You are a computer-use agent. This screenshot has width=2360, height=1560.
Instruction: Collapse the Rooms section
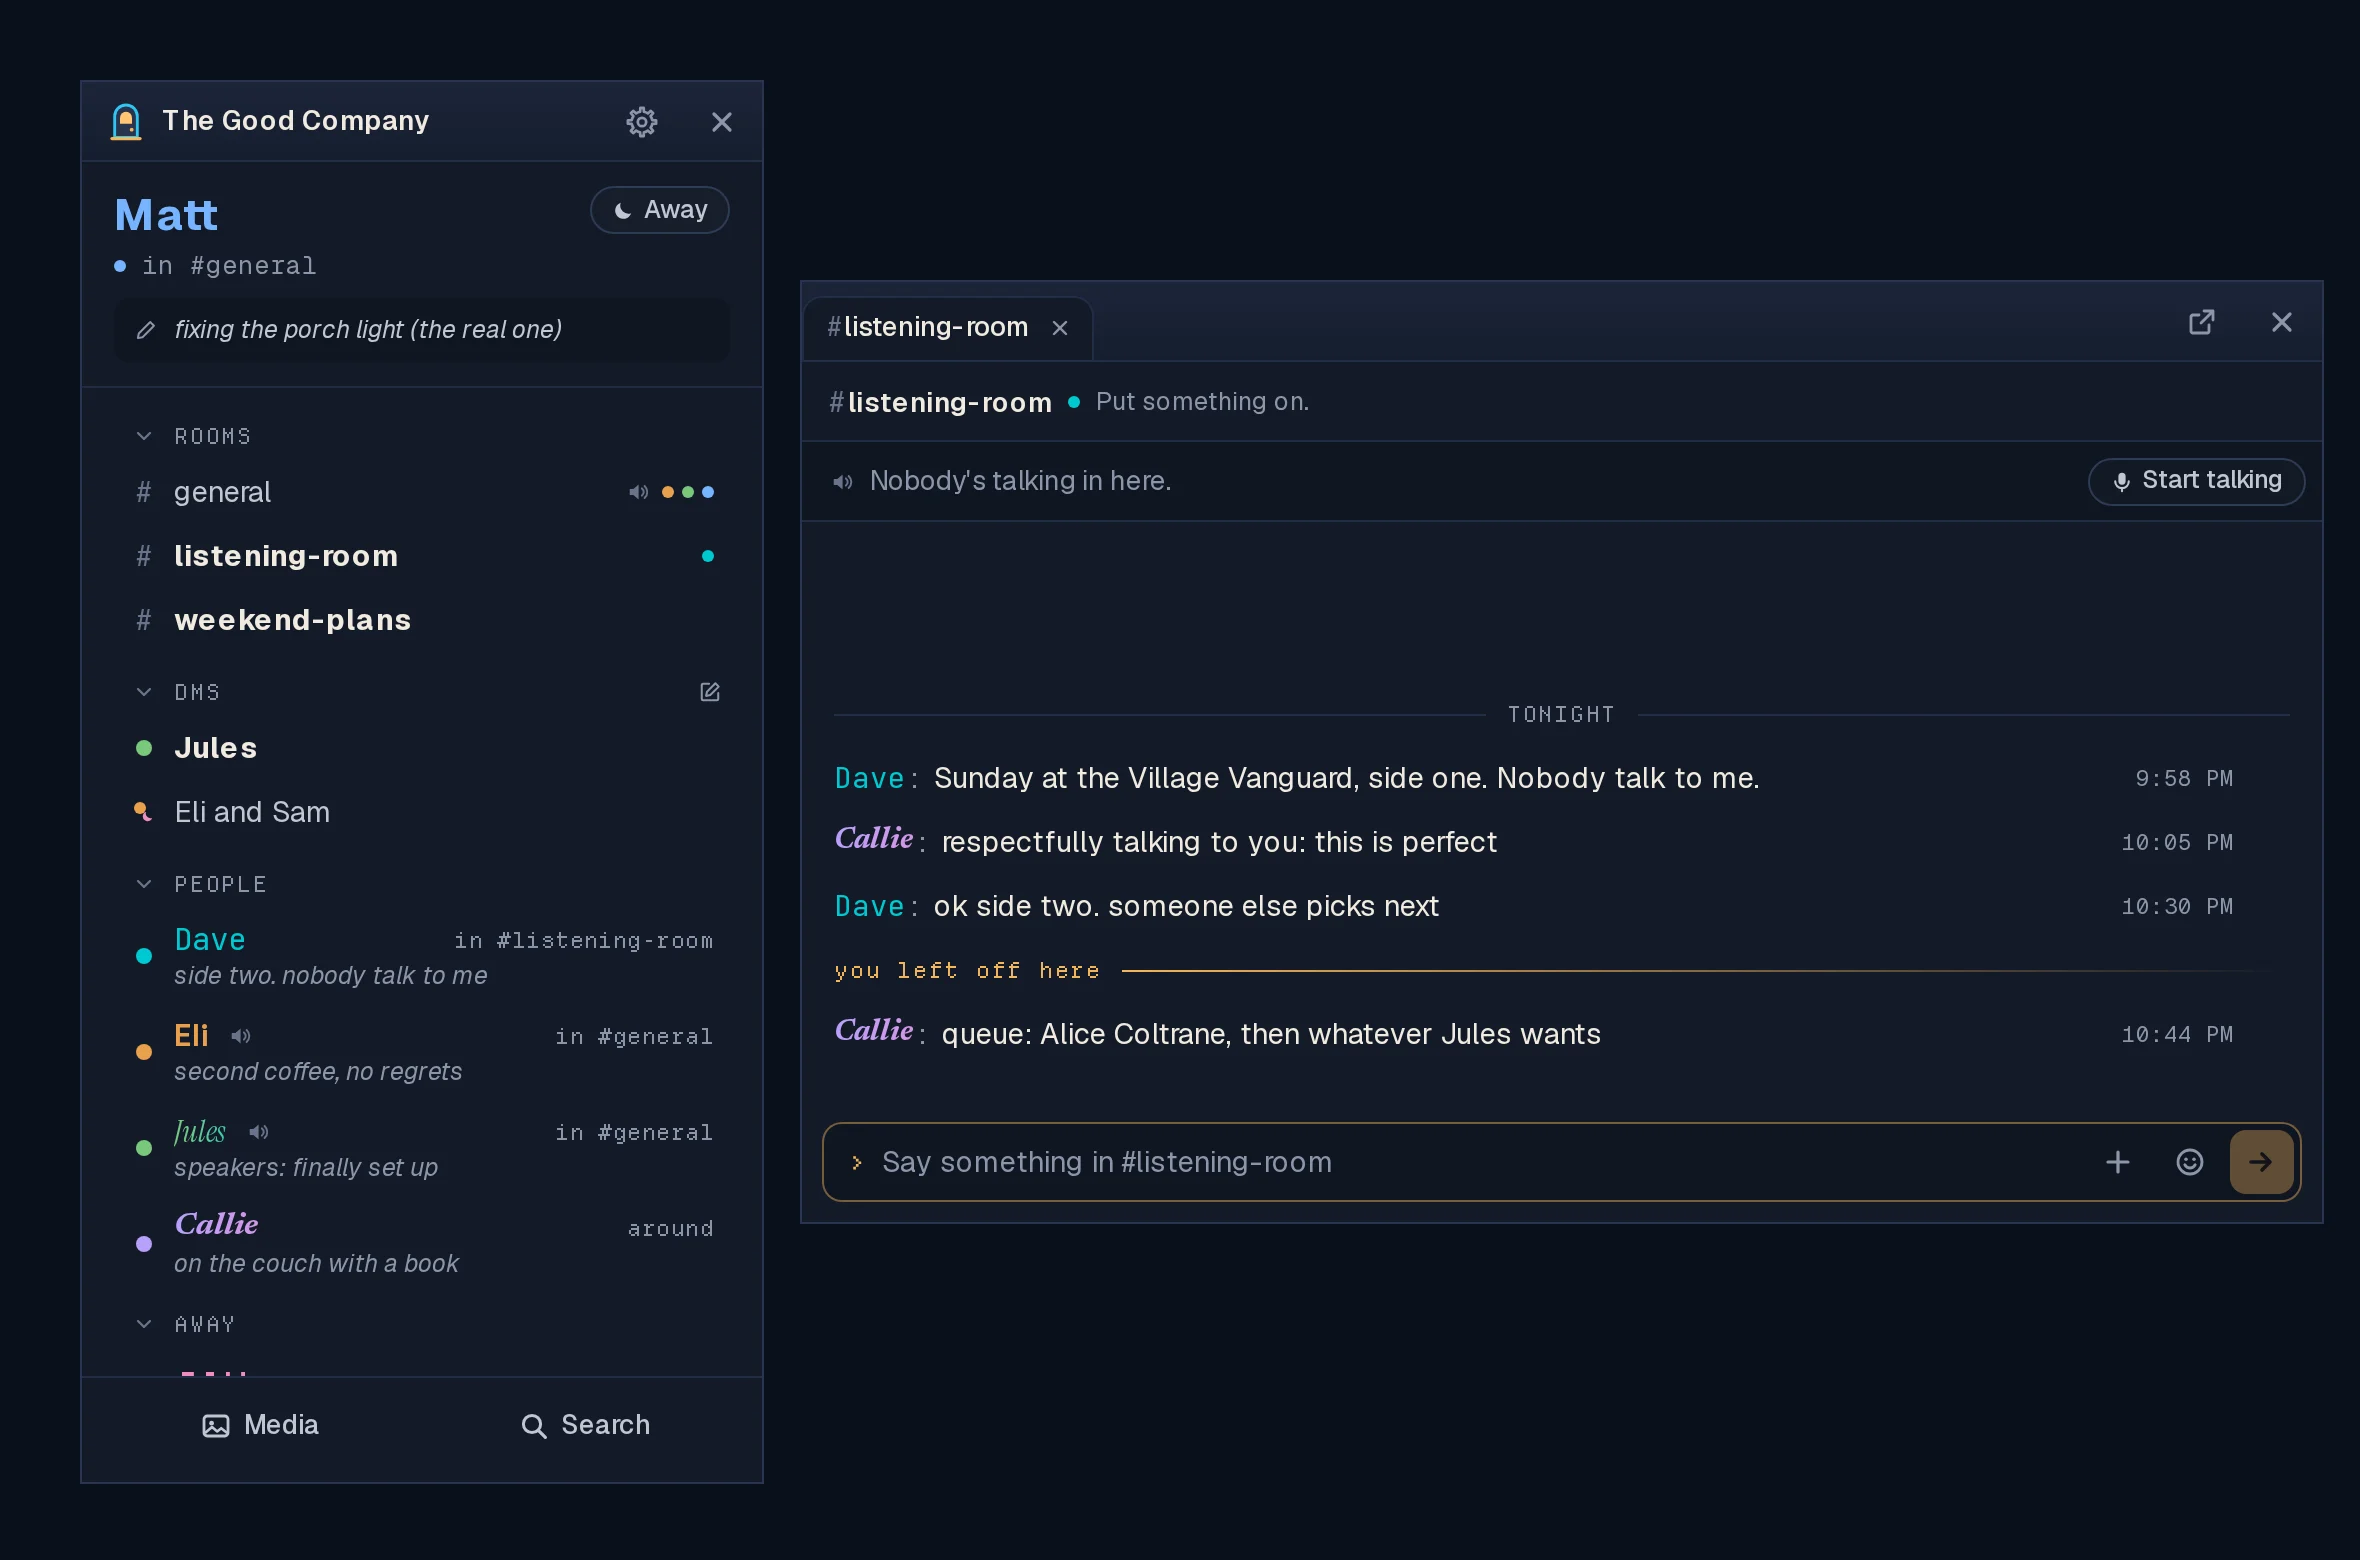tap(144, 436)
